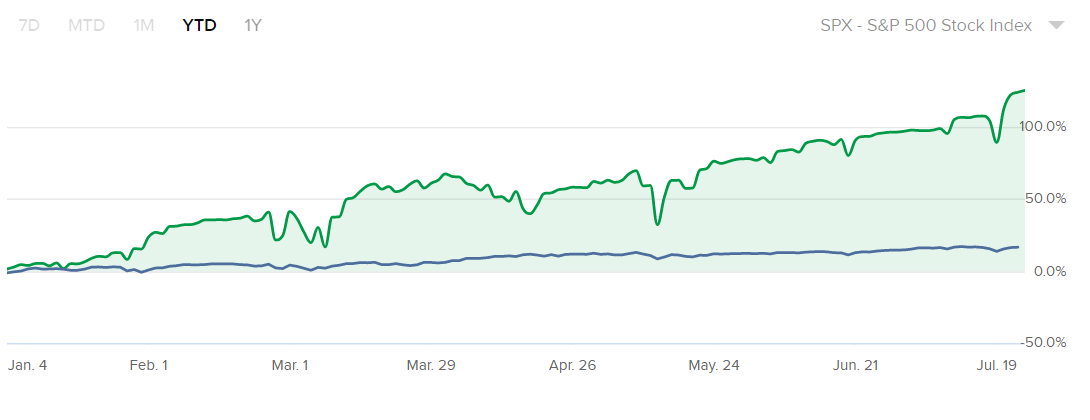Viewport: 1090px width, 420px height.
Task: Select the Mar. 1 axis date
Action: 290,366
